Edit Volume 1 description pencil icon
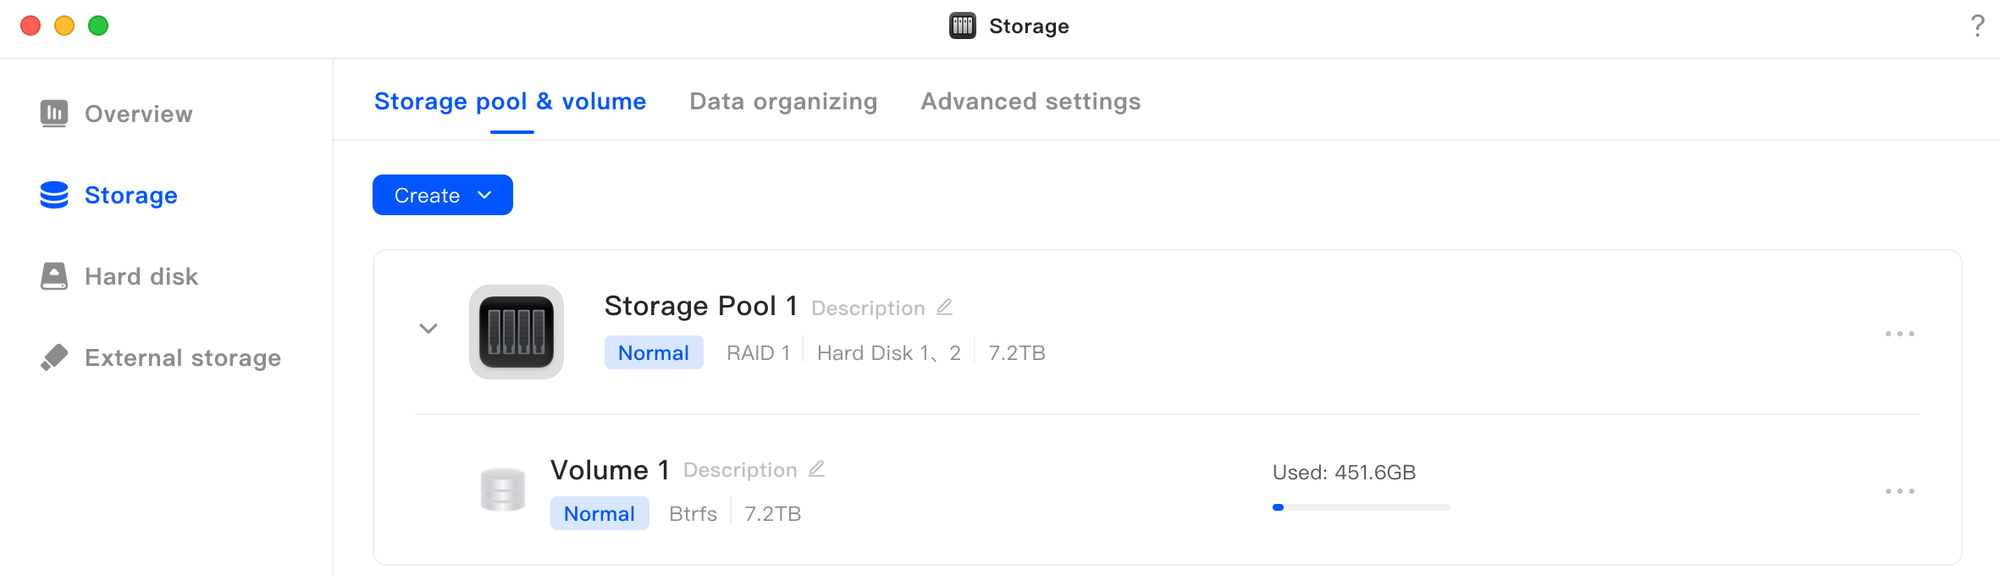The height and width of the screenshot is (576, 2000). [x=816, y=469]
